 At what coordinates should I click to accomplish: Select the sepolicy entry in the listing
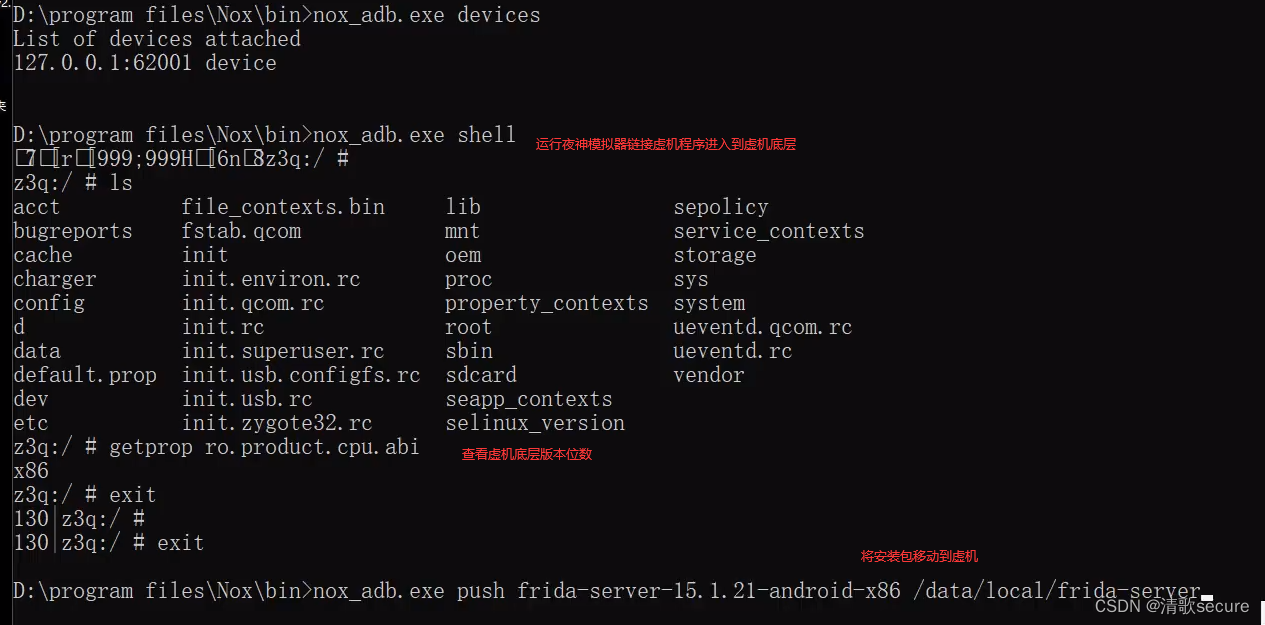[x=720, y=207]
